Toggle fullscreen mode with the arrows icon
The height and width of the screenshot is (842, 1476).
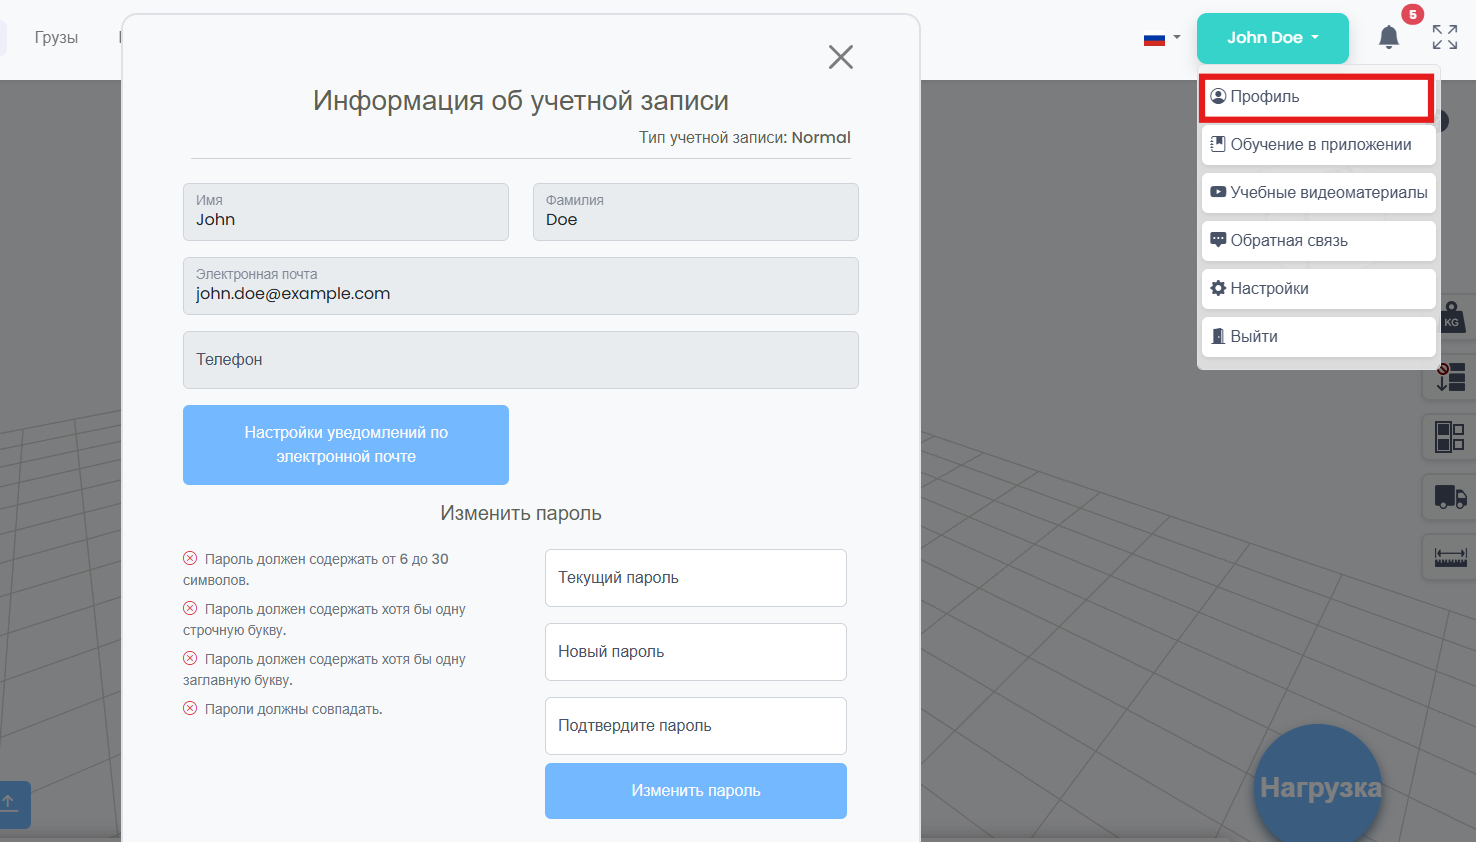(1445, 38)
